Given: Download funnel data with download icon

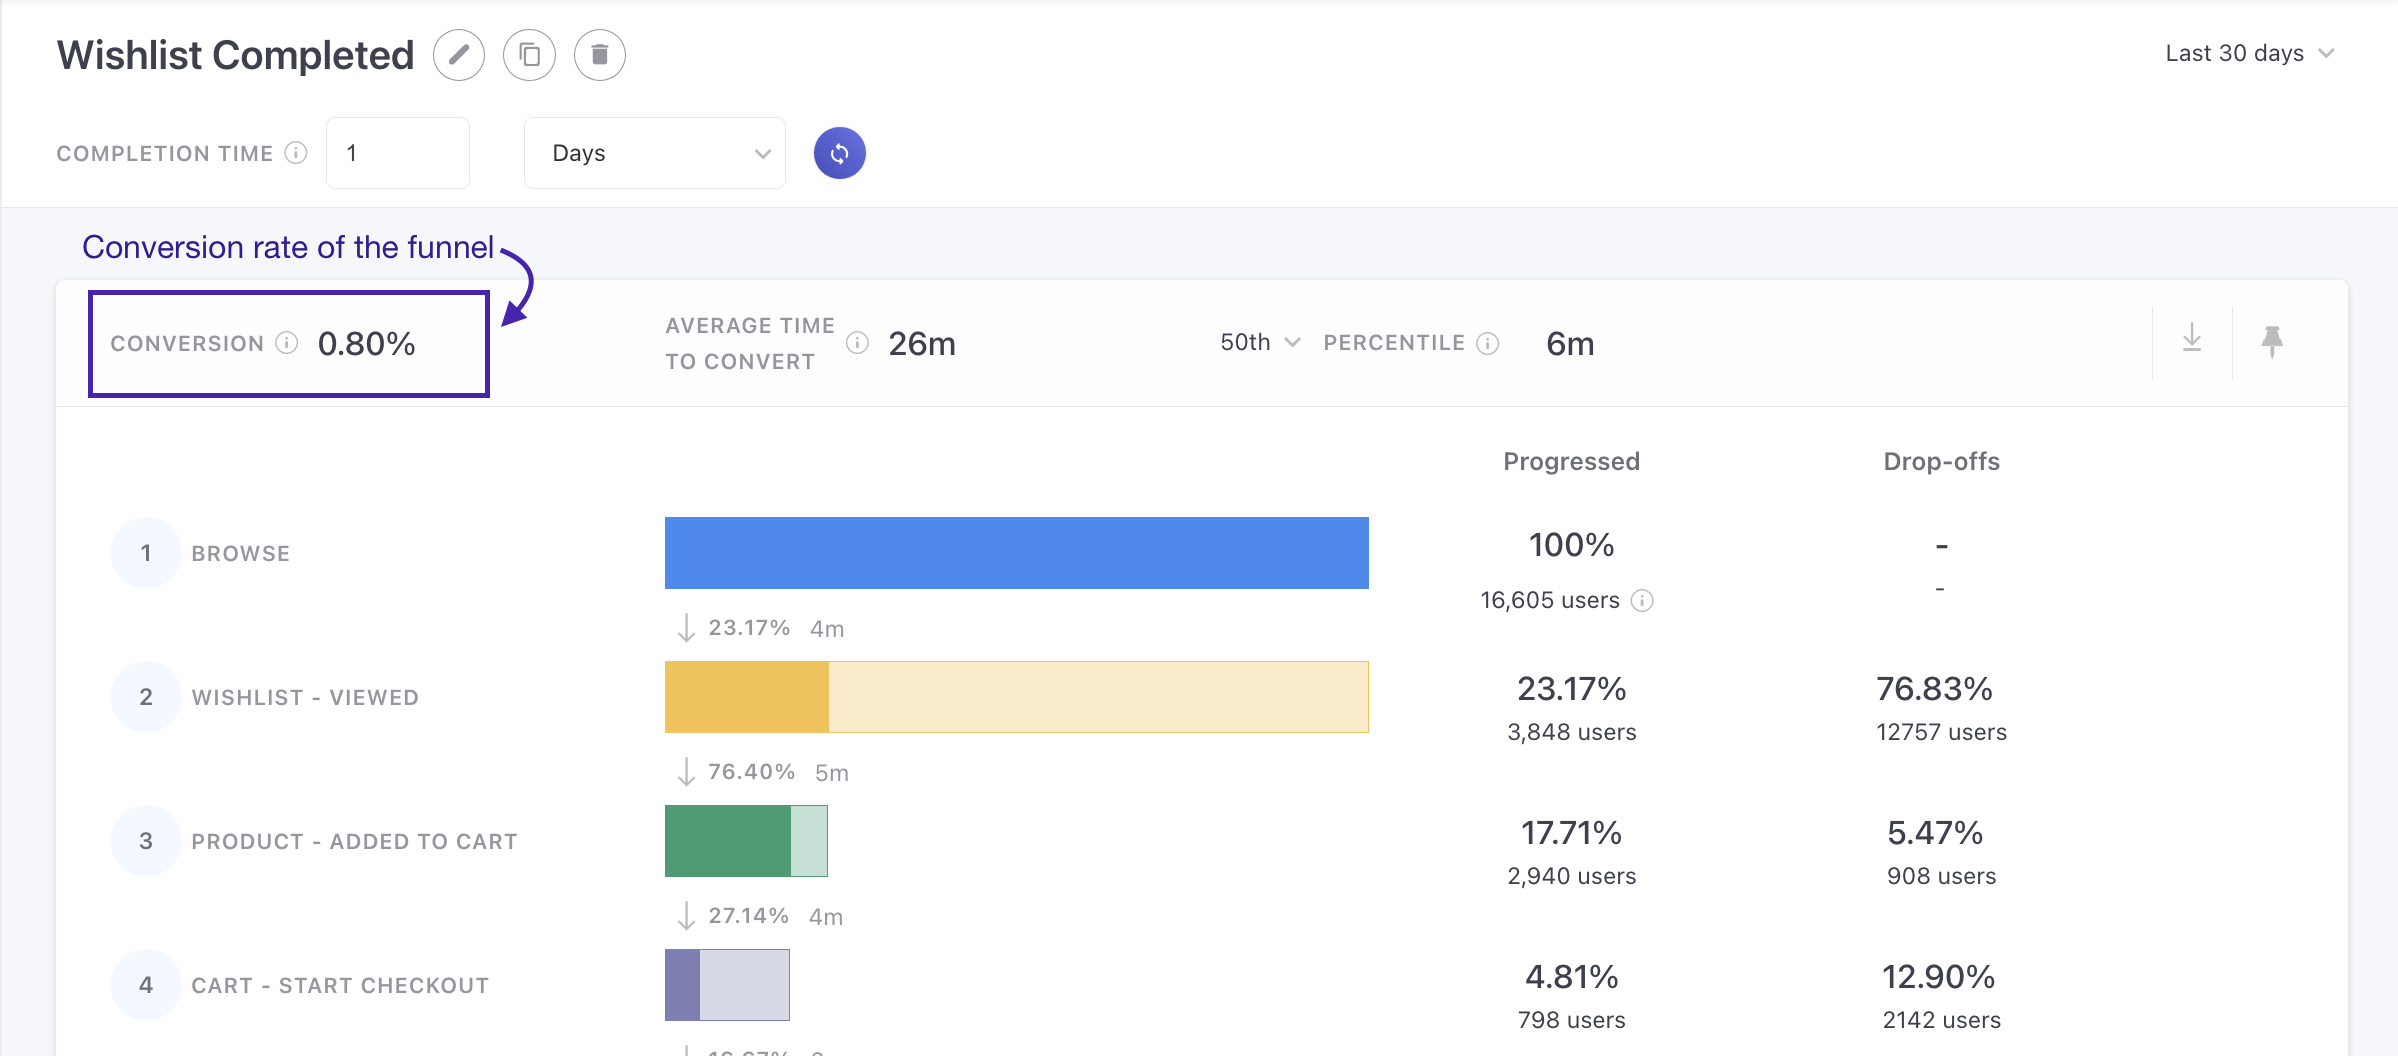Looking at the screenshot, I should (x=2192, y=339).
